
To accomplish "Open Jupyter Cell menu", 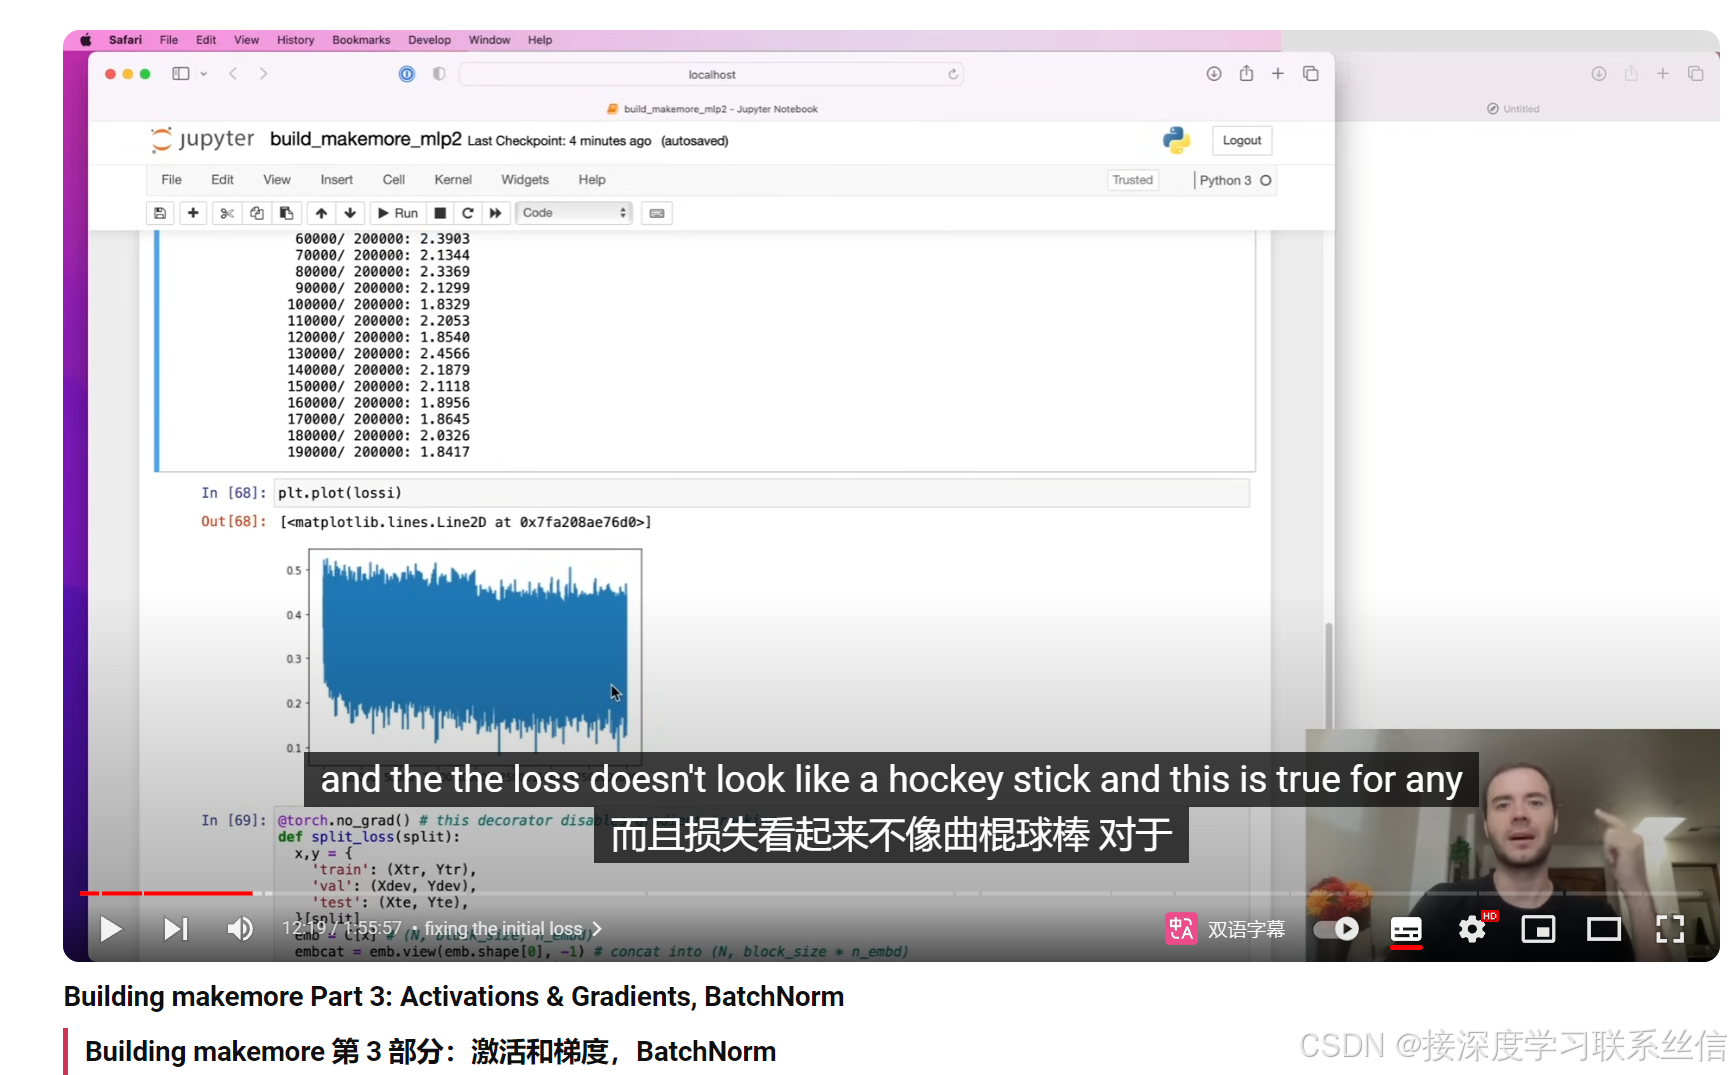I will (394, 180).
